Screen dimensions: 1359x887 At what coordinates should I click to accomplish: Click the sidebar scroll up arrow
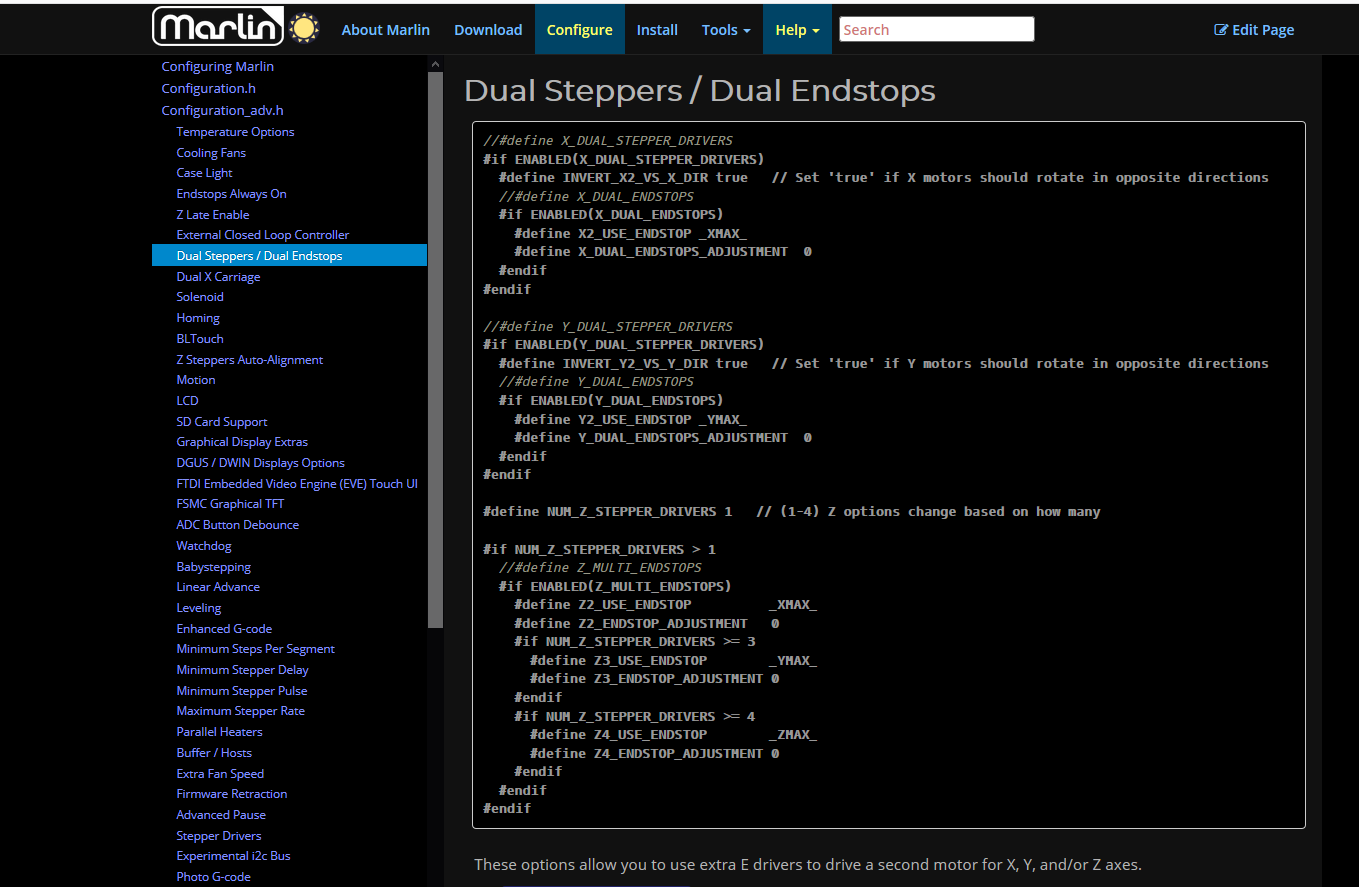click(435, 64)
